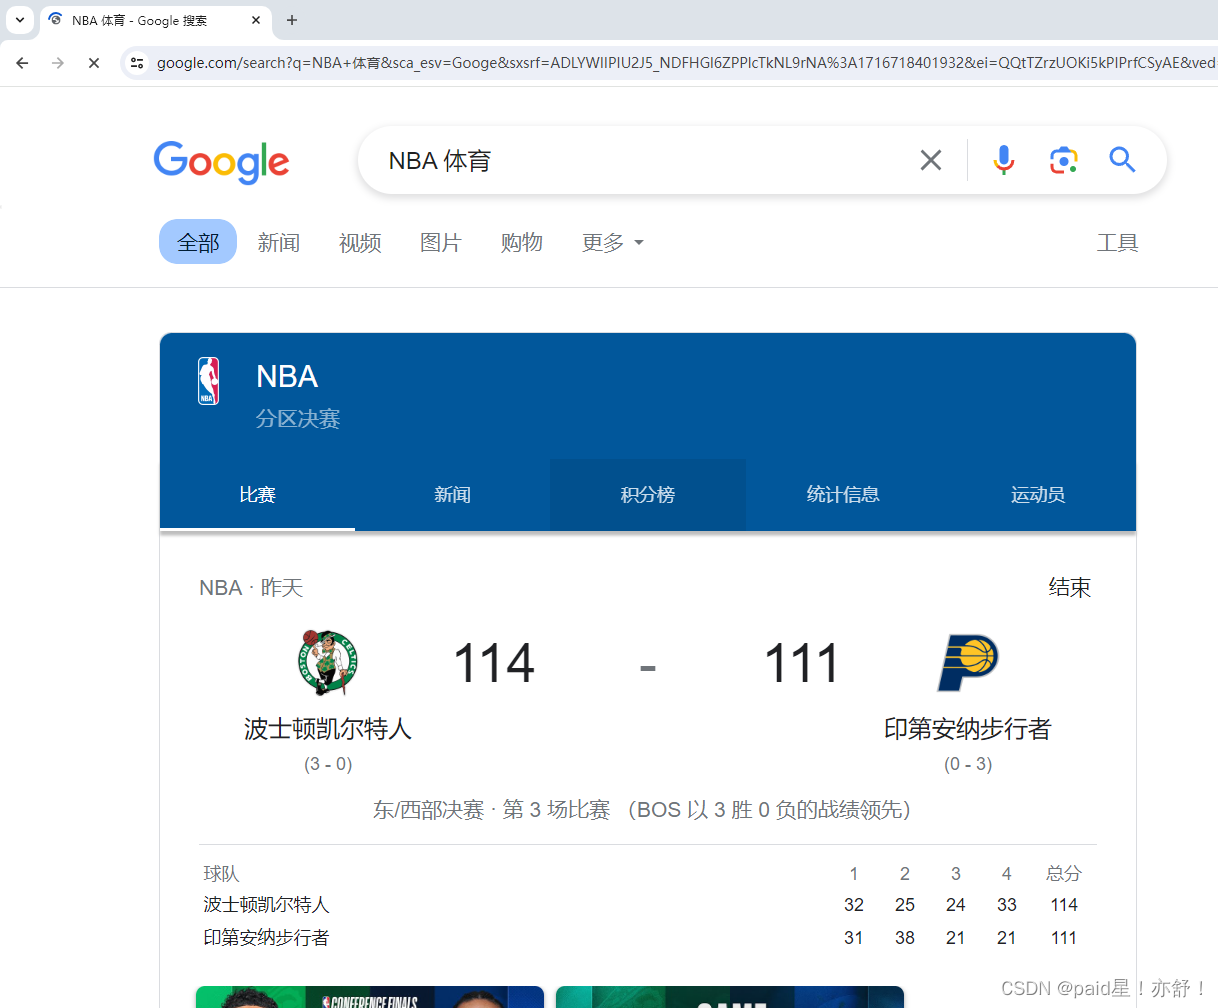Clear the search box with the X icon

(930, 160)
